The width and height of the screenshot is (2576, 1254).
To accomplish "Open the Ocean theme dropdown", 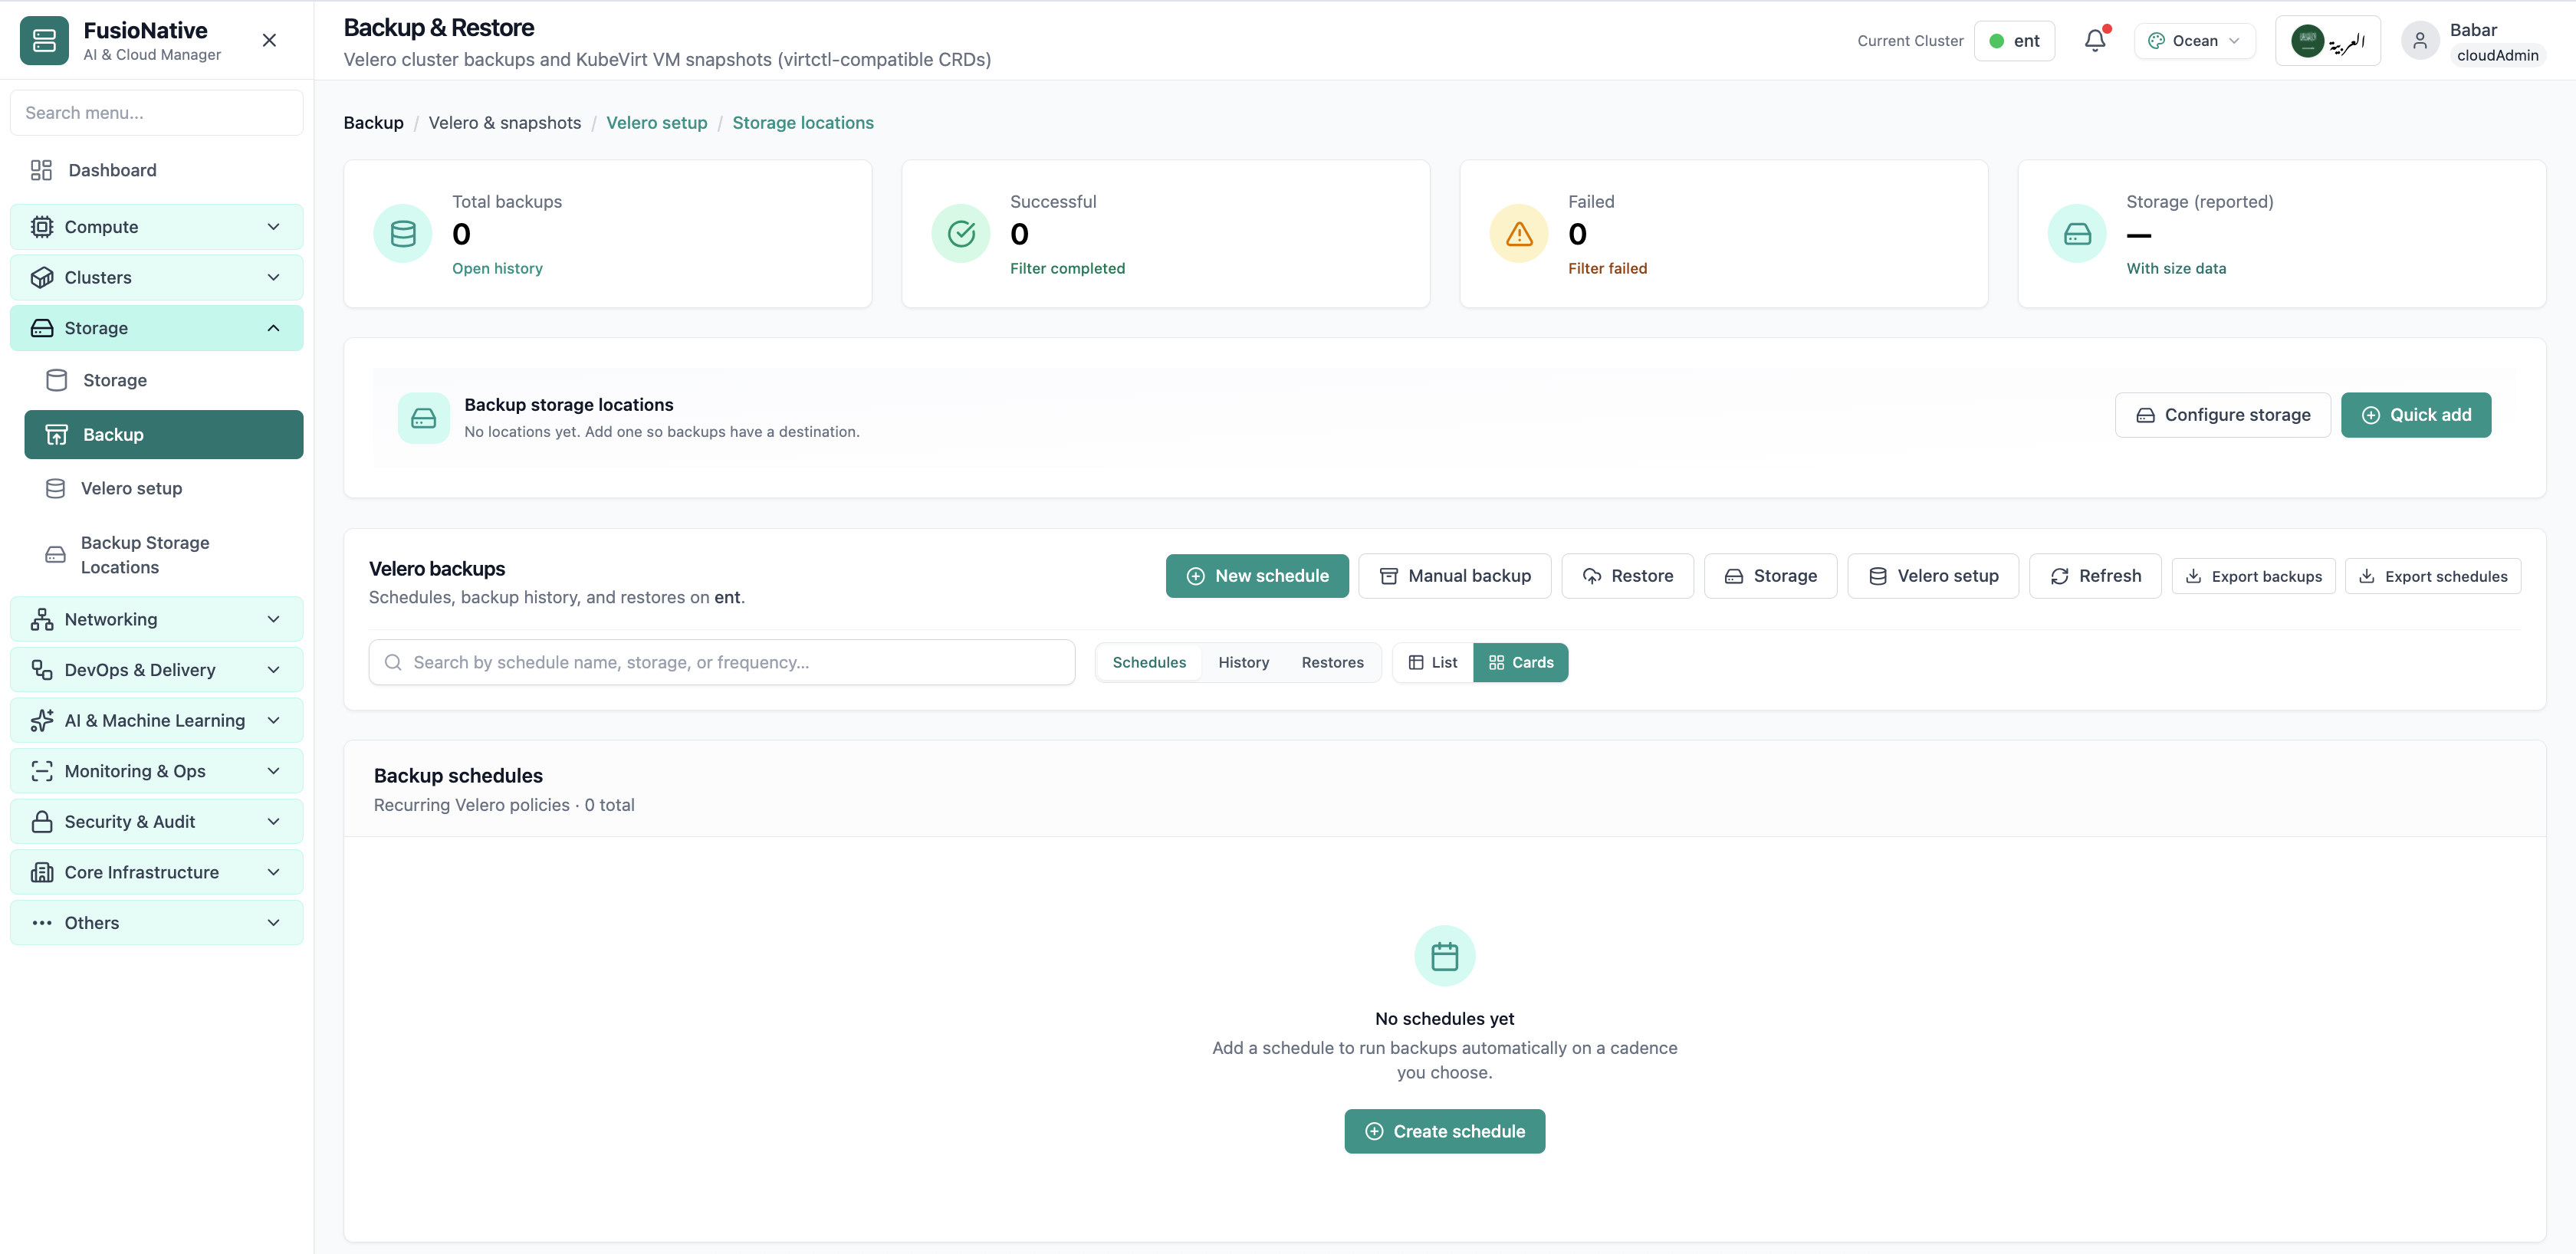I will pos(2194,41).
